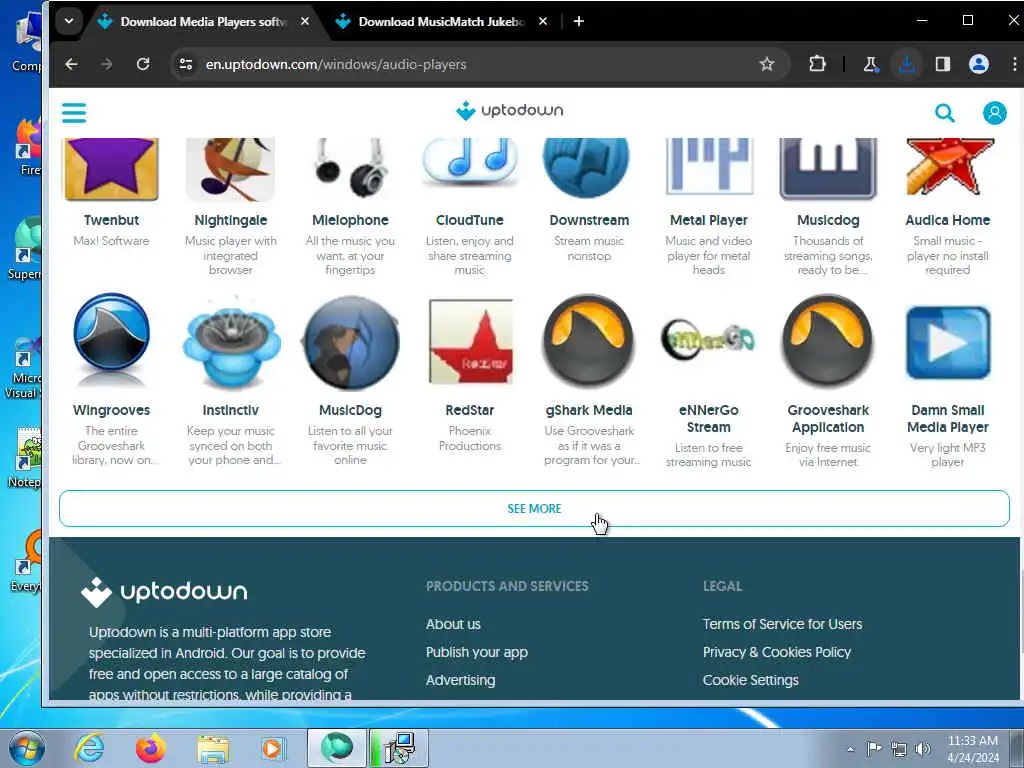Open the Uptodown hamburger menu
The height and width of the screenshot is (768, 1024).
tap(74, 112)
